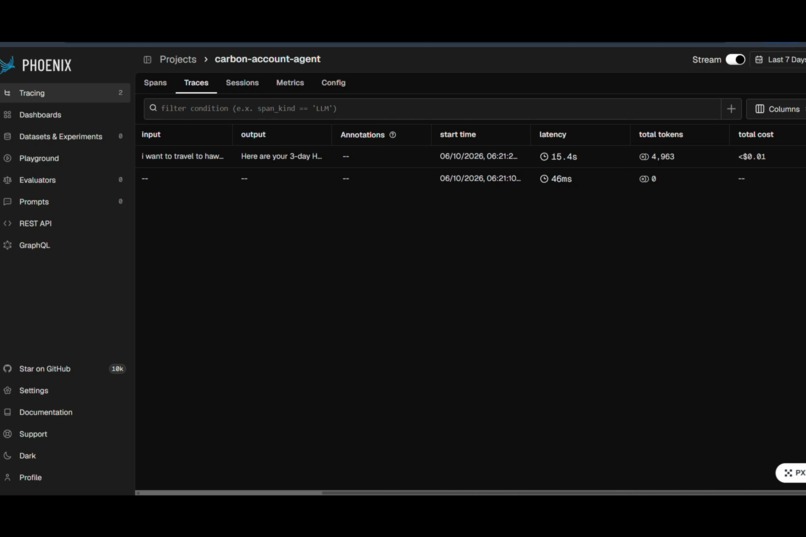Click the Playground play icon
This screenshot has width=806, height=537.
click(7, 158)
